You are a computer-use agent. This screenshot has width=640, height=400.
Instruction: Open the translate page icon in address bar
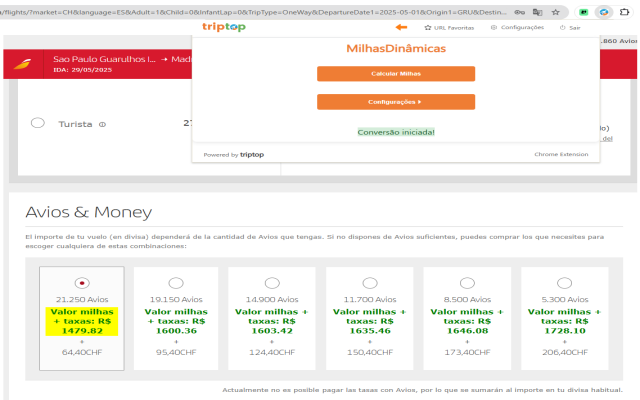tap(538, 12)
